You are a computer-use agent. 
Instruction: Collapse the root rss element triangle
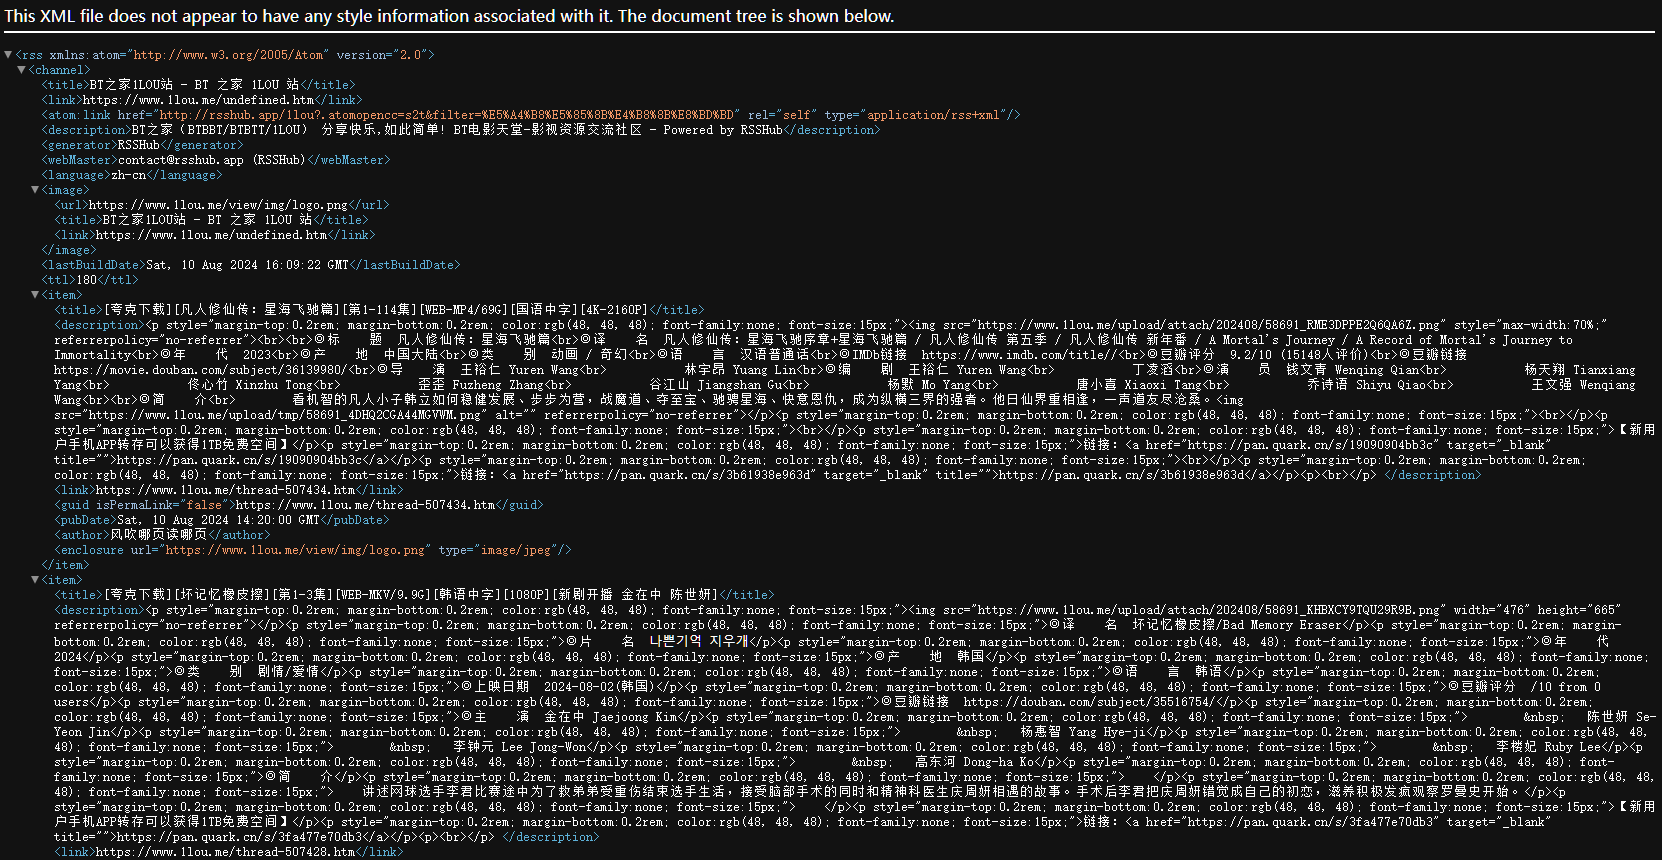coord(9,55)
